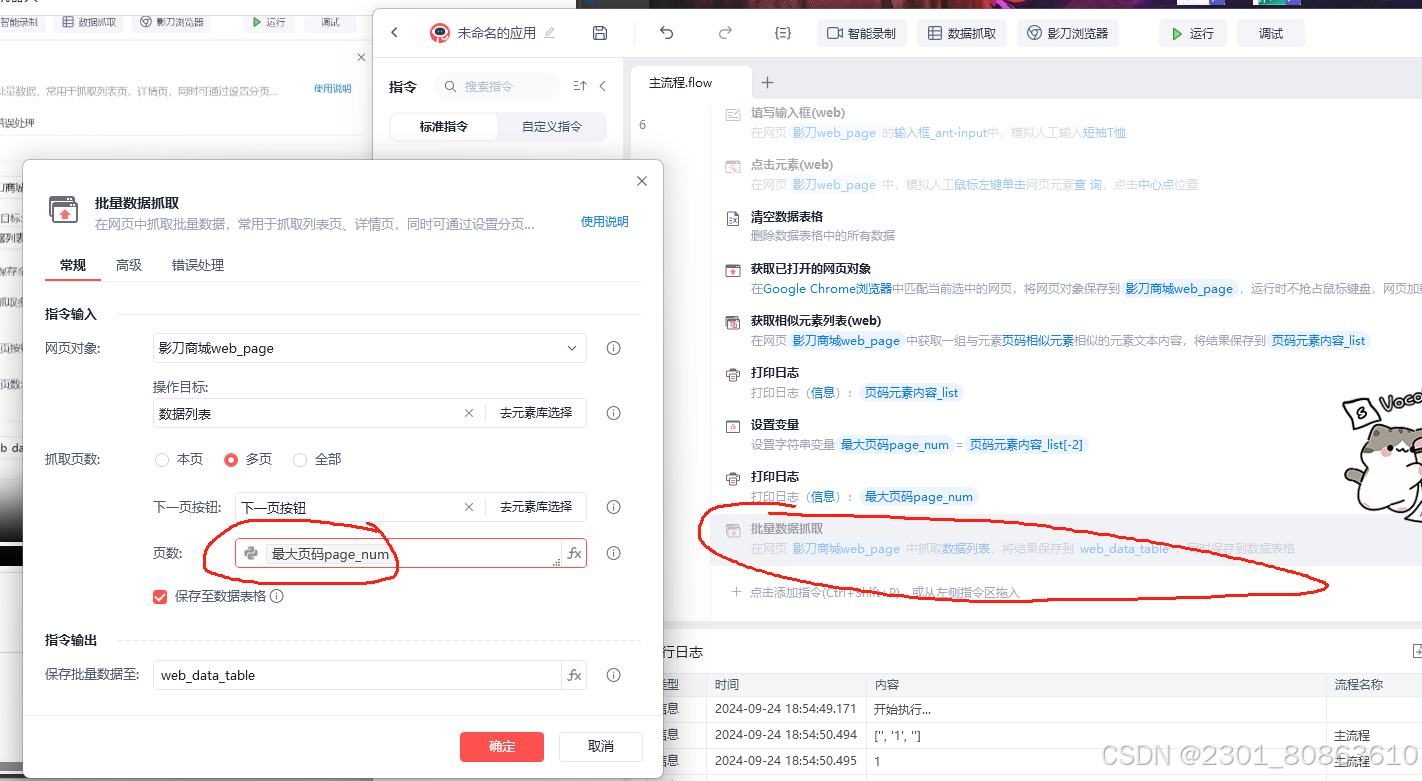Click the fx icon in 保存批量数据至 field
The height and width of the screenshot is (781, 1422).
point(574,675)
